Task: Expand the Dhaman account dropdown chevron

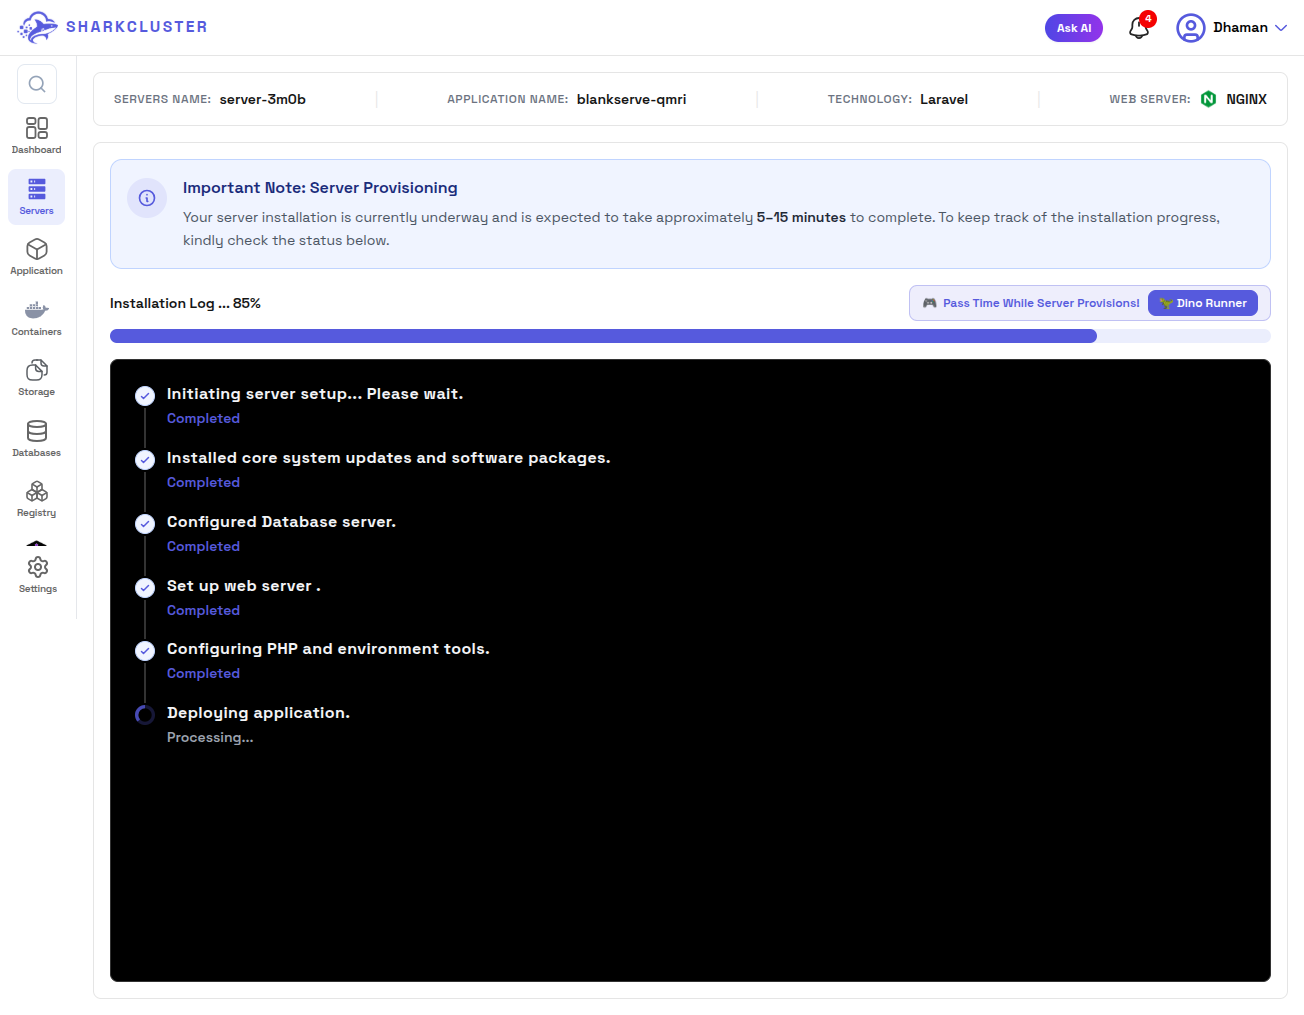Action: click(1281, 28)
